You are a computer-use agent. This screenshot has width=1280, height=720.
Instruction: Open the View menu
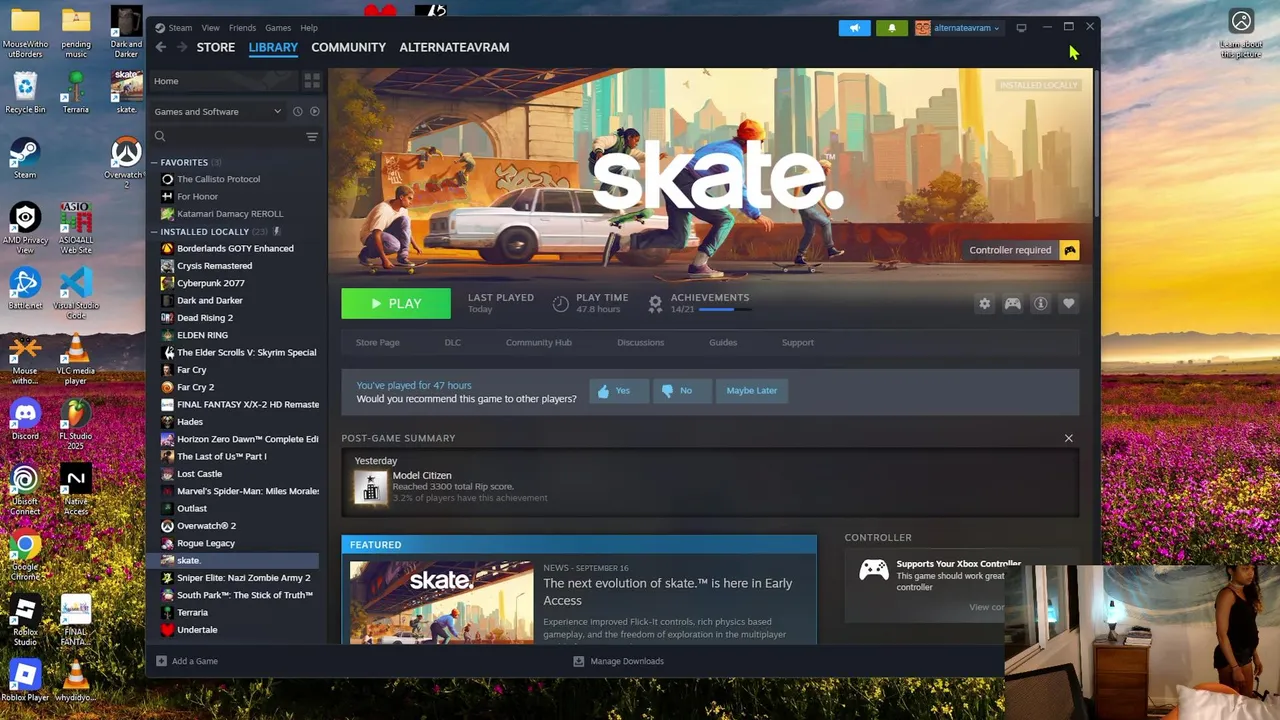[x=210, y=28]
